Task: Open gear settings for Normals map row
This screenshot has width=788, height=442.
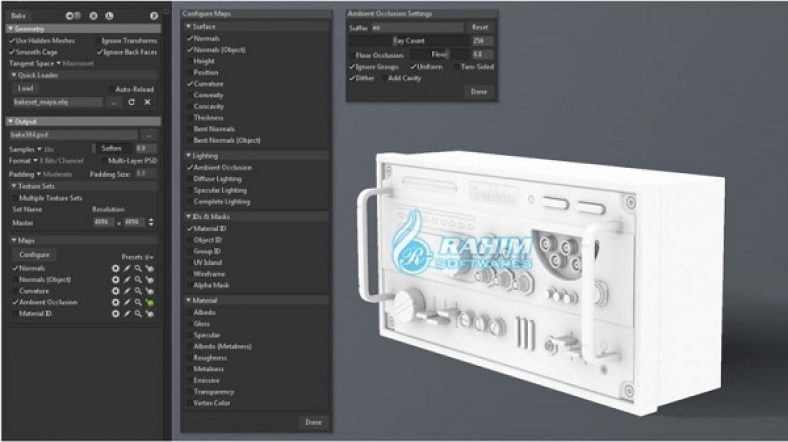Action: coord(116,269)
